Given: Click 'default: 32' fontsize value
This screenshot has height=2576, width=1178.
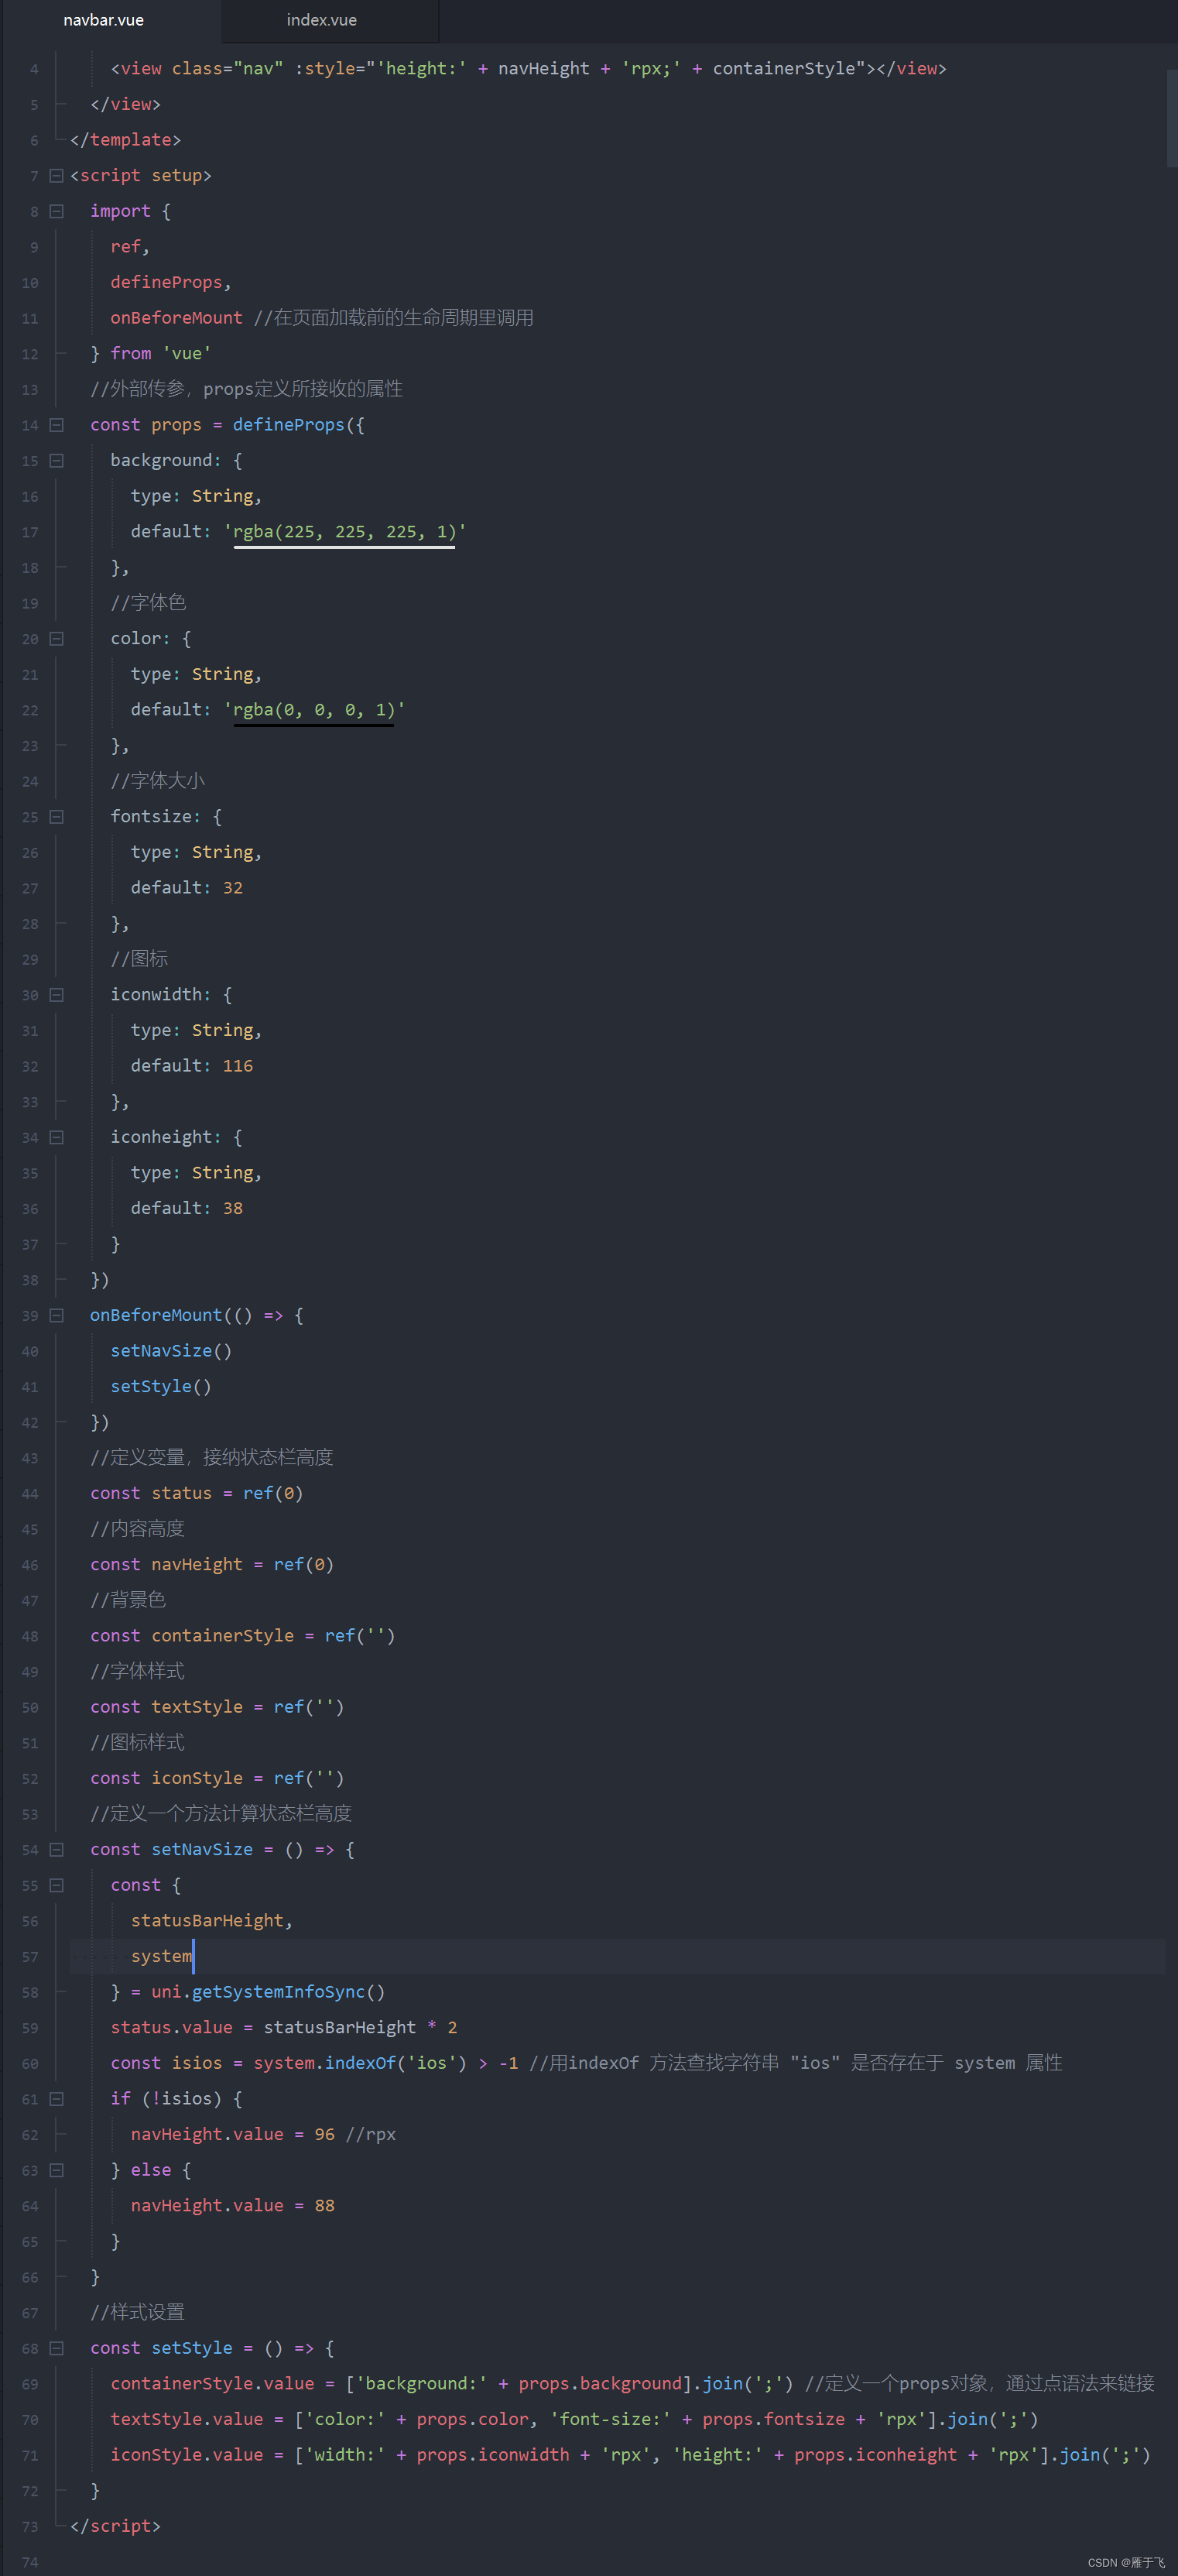Looking at the screenshot, I should [186, 888].
